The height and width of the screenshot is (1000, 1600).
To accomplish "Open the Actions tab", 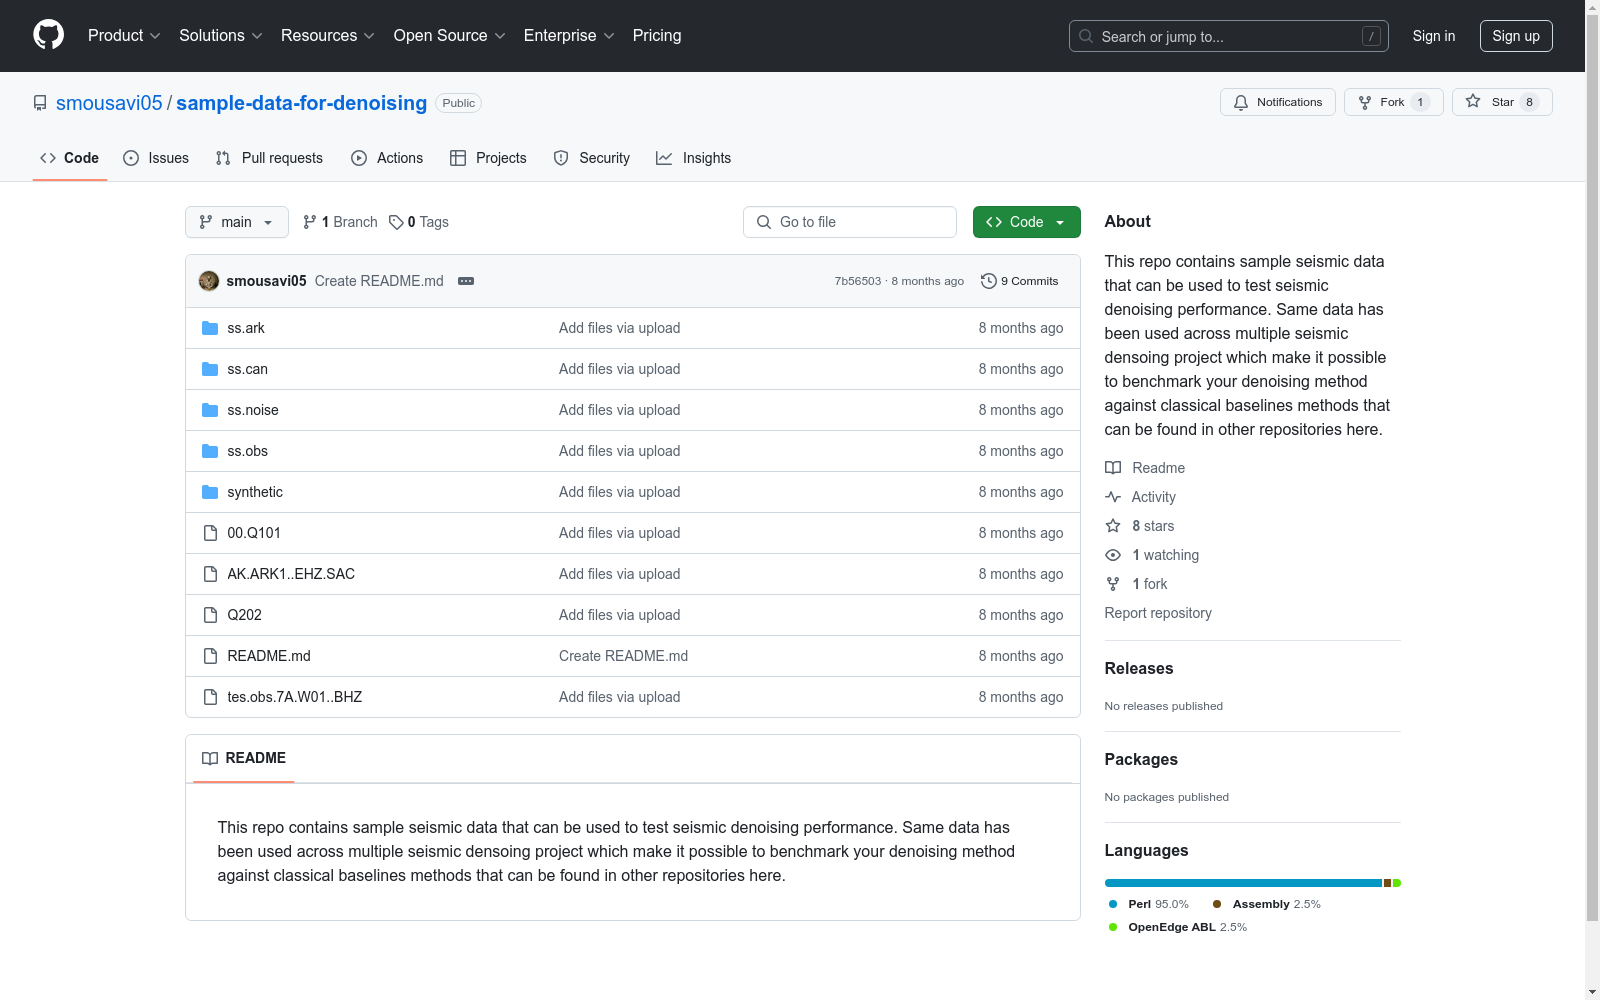I will (x=387, y=158).
